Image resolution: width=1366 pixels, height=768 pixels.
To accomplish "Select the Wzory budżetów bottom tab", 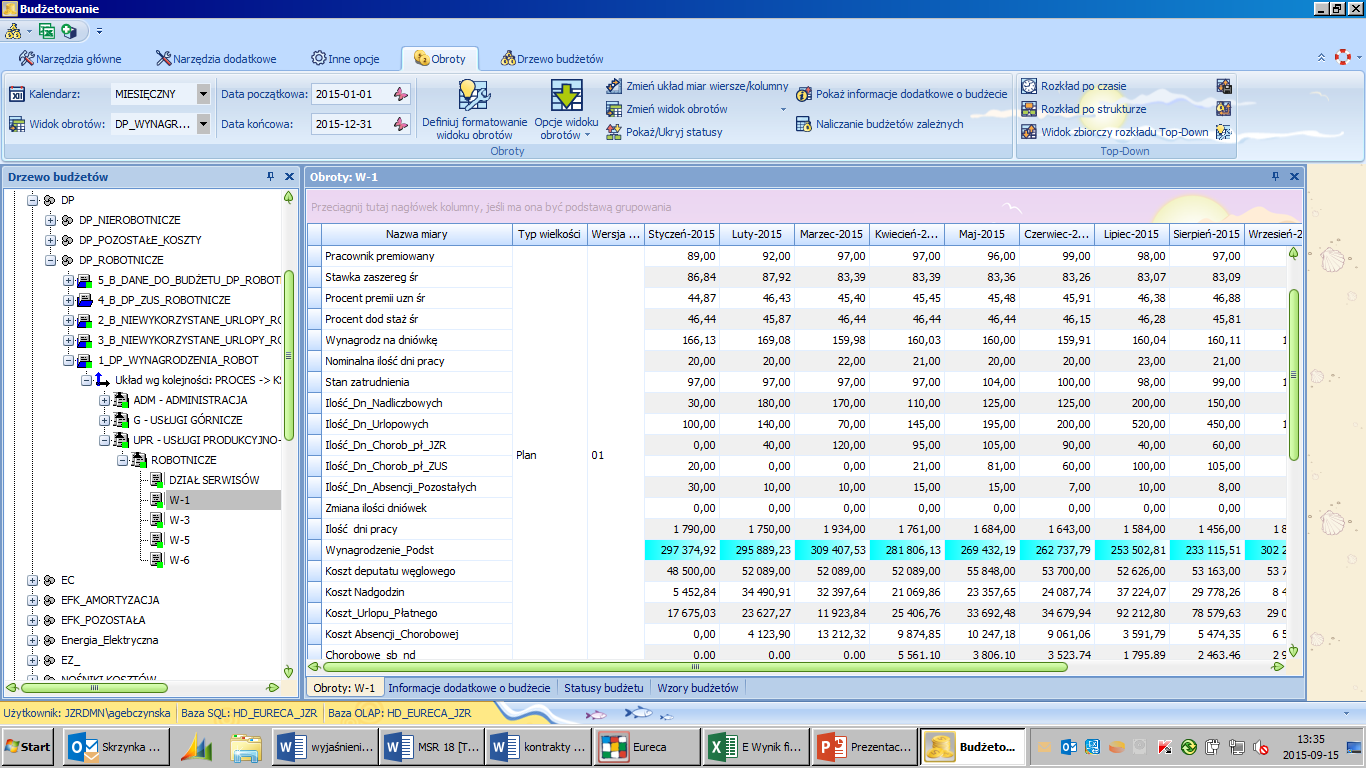I will click(697, 688).
